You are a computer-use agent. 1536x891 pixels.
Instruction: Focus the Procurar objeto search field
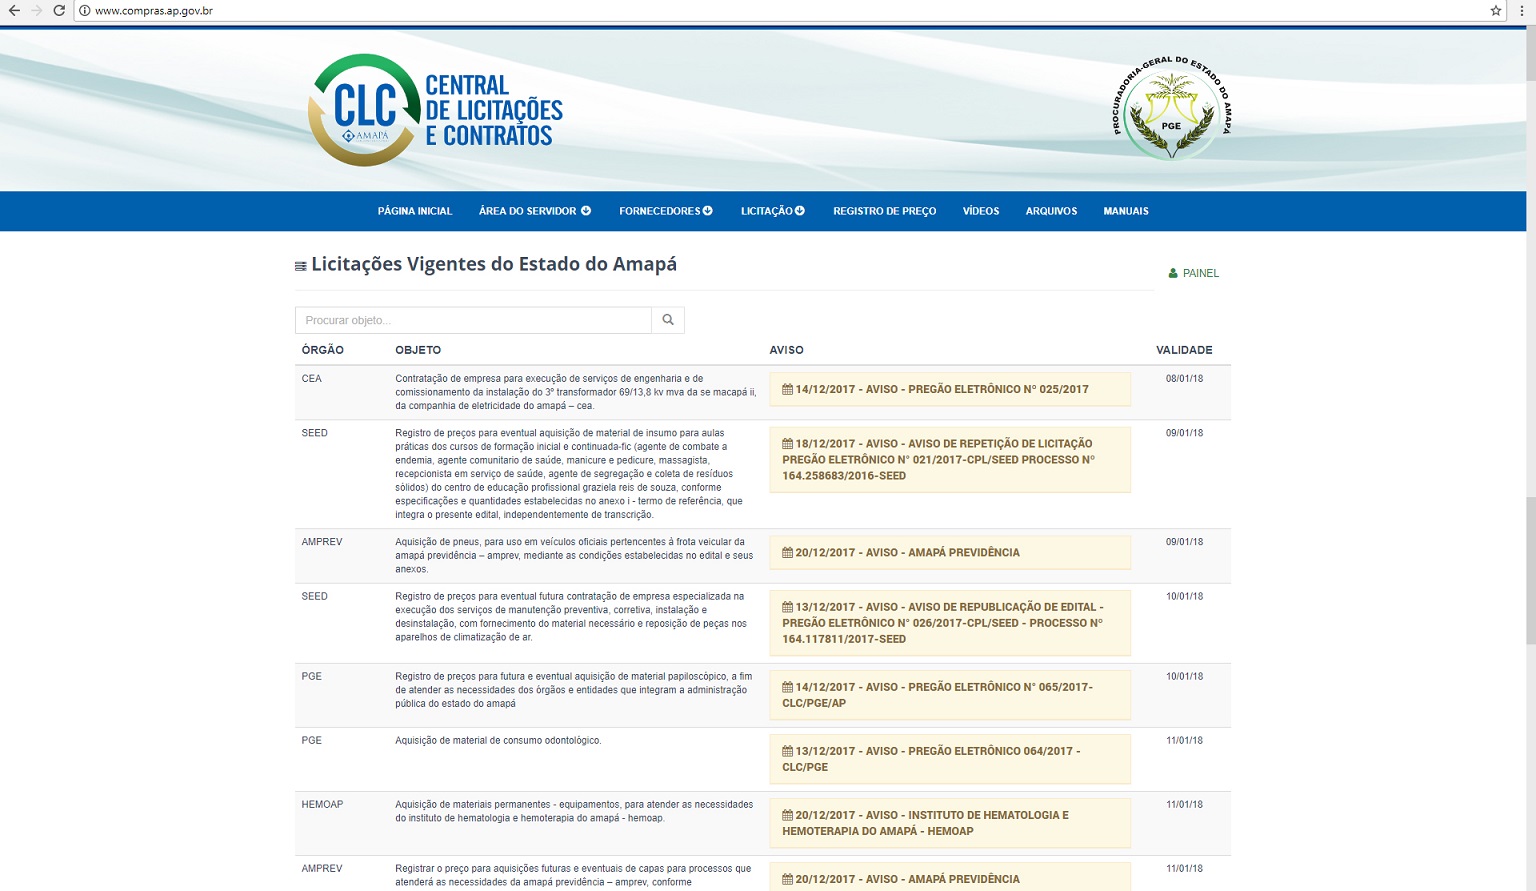[x=473, y=320]
